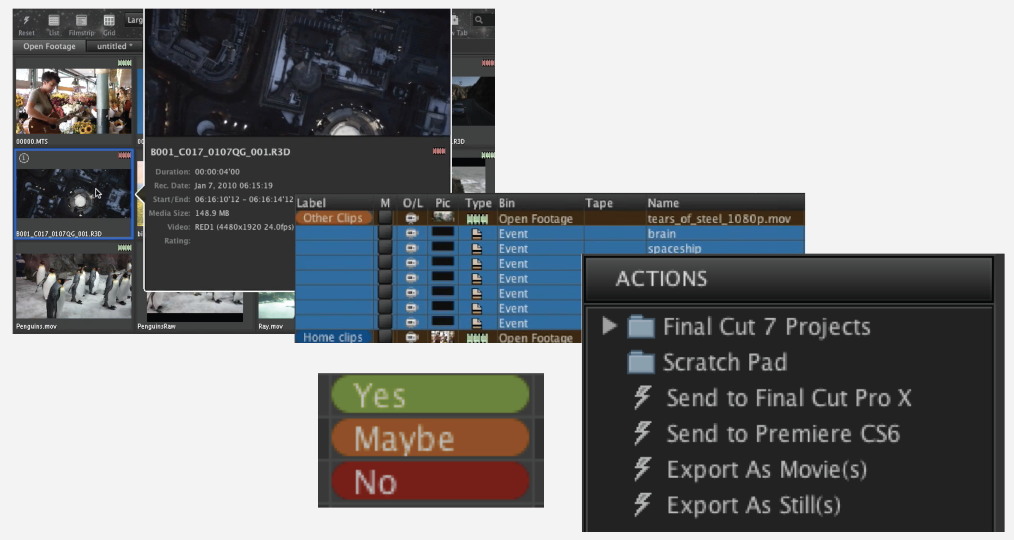The height and width of the screenshot is (540, 1014).
Task: Choose Export As Movie(s) action
Action: 766,470
